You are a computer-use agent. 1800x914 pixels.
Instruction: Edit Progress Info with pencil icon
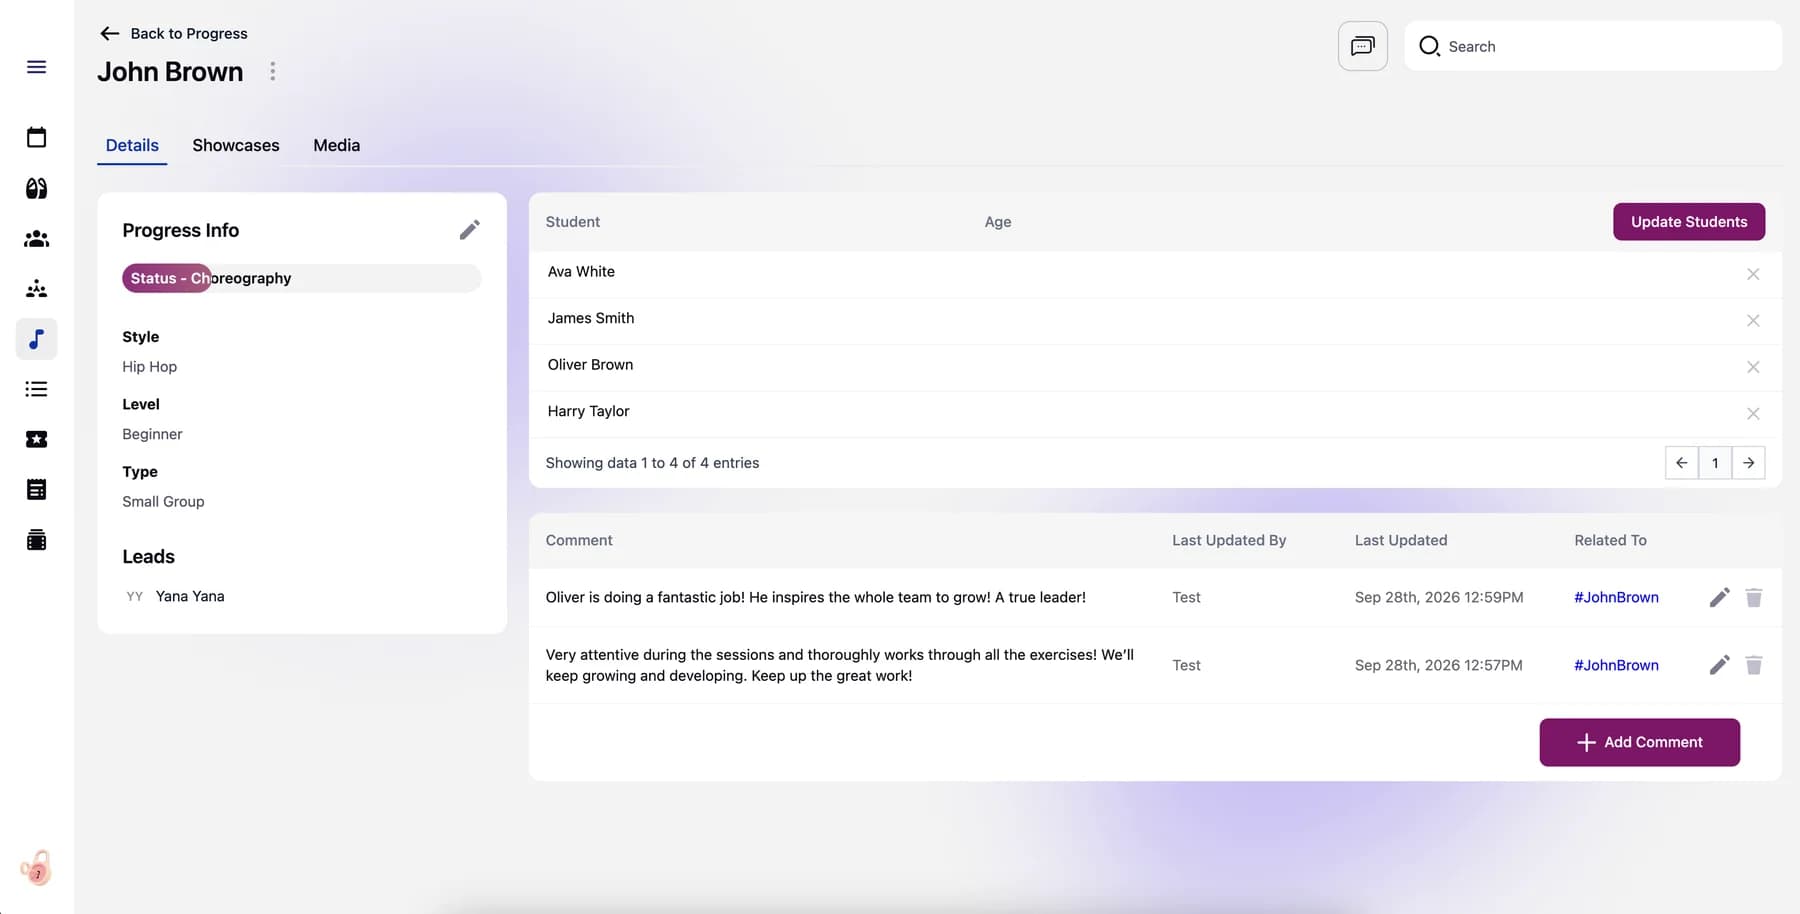(469, 230)
